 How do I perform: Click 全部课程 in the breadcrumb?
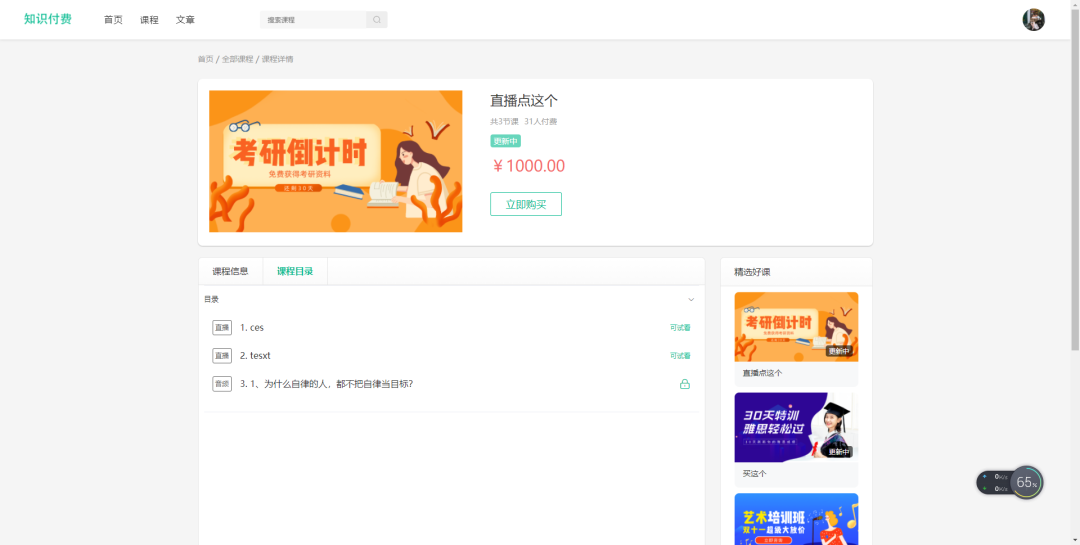click(238, 59)
